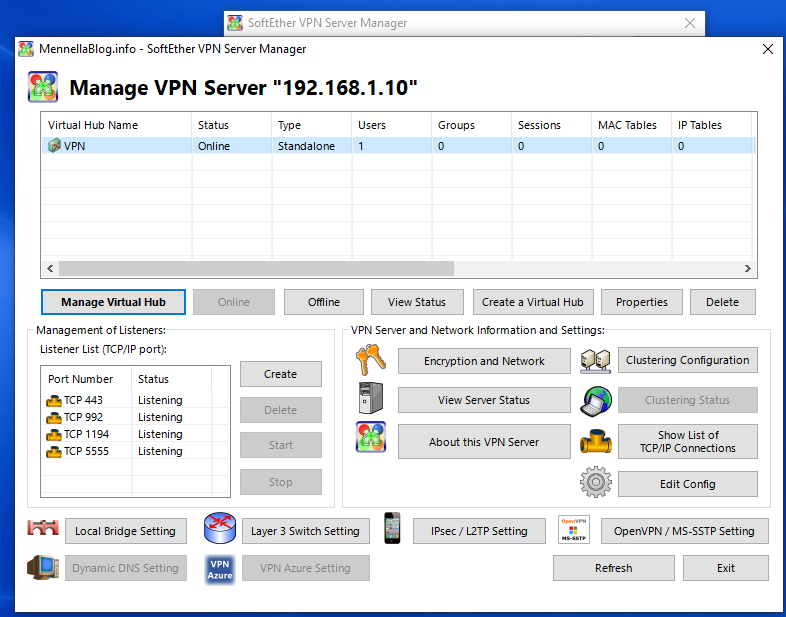
Task: Click the Delete listener button
Action: pos(281,410)
